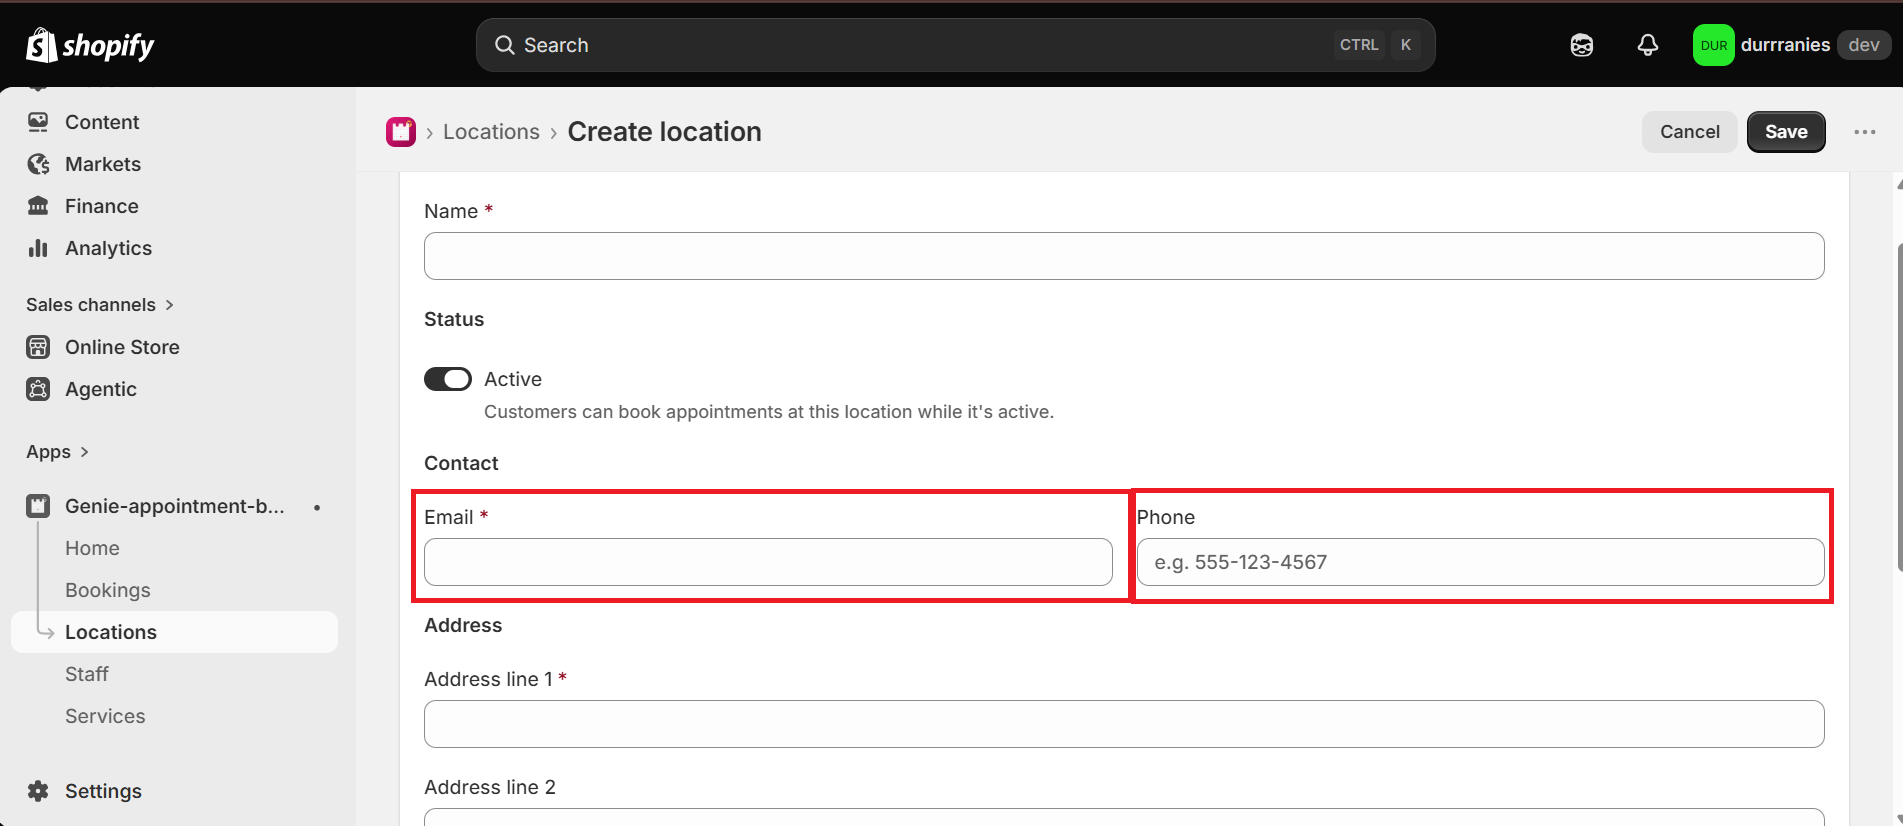Click the dev badge in top bar
Image resolution: width=1903 pixels, height=826 pixels.
(x=1863, y=45)
